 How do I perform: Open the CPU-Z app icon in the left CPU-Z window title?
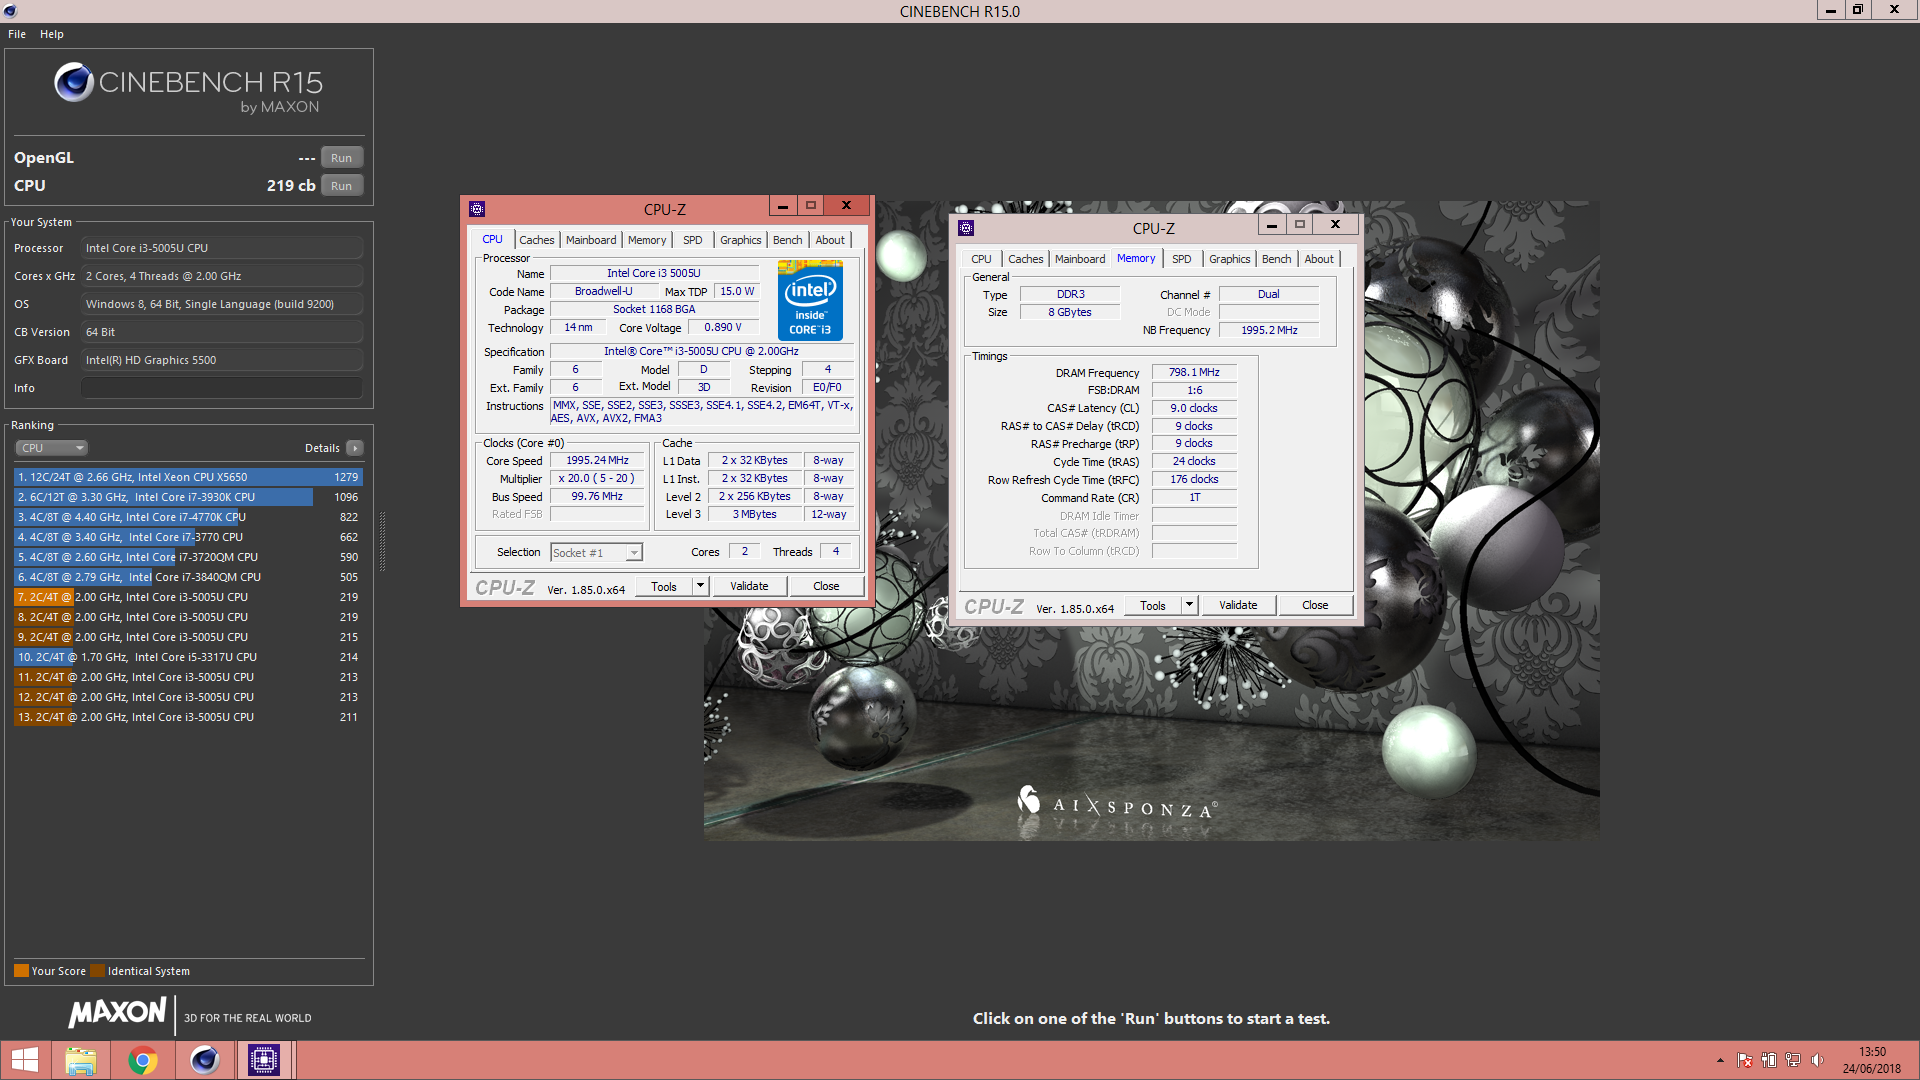point(477,209)
